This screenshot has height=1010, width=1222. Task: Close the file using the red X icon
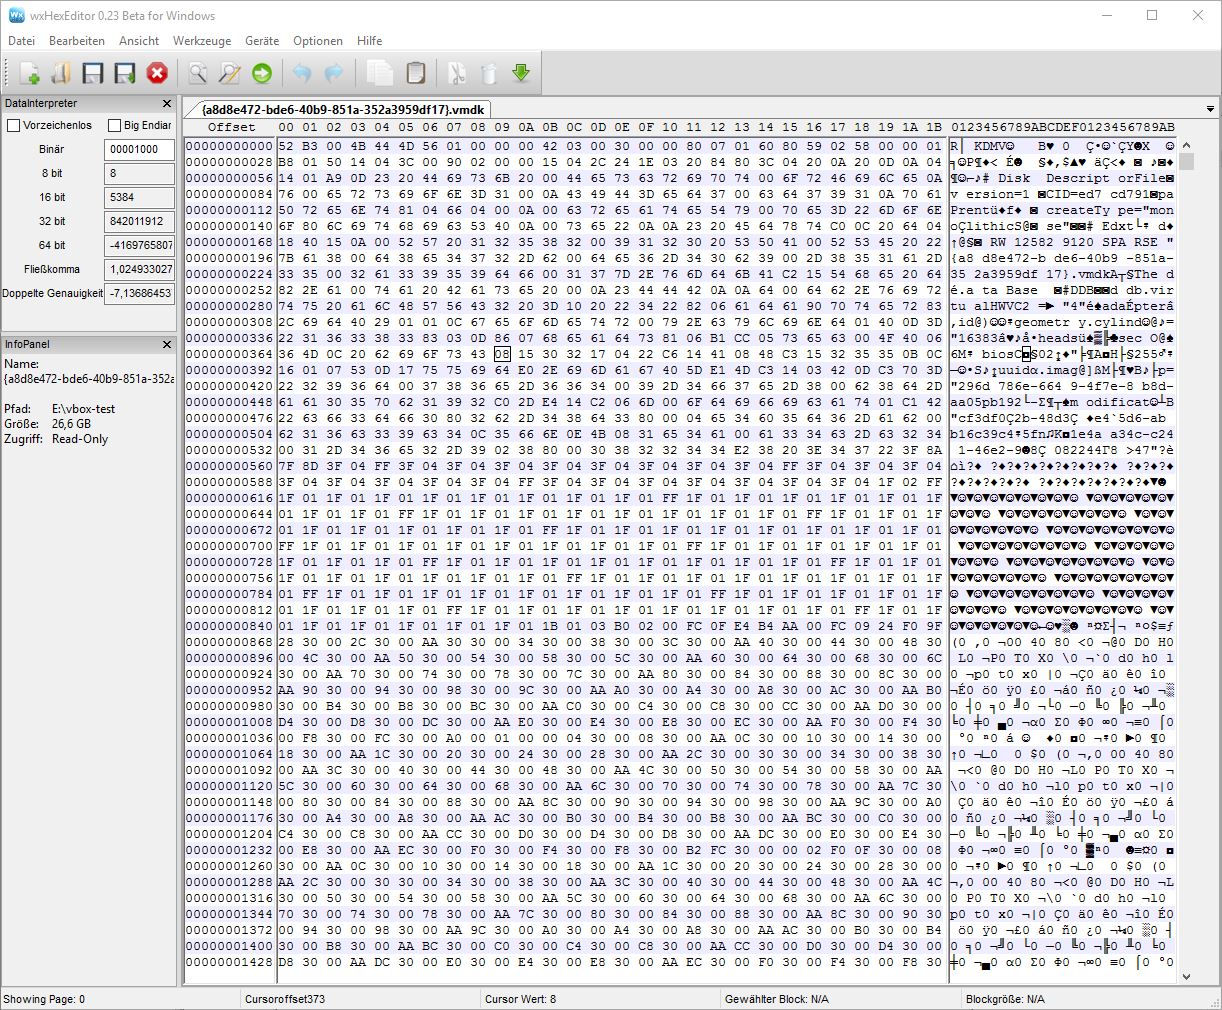click(x=157, y=73)
